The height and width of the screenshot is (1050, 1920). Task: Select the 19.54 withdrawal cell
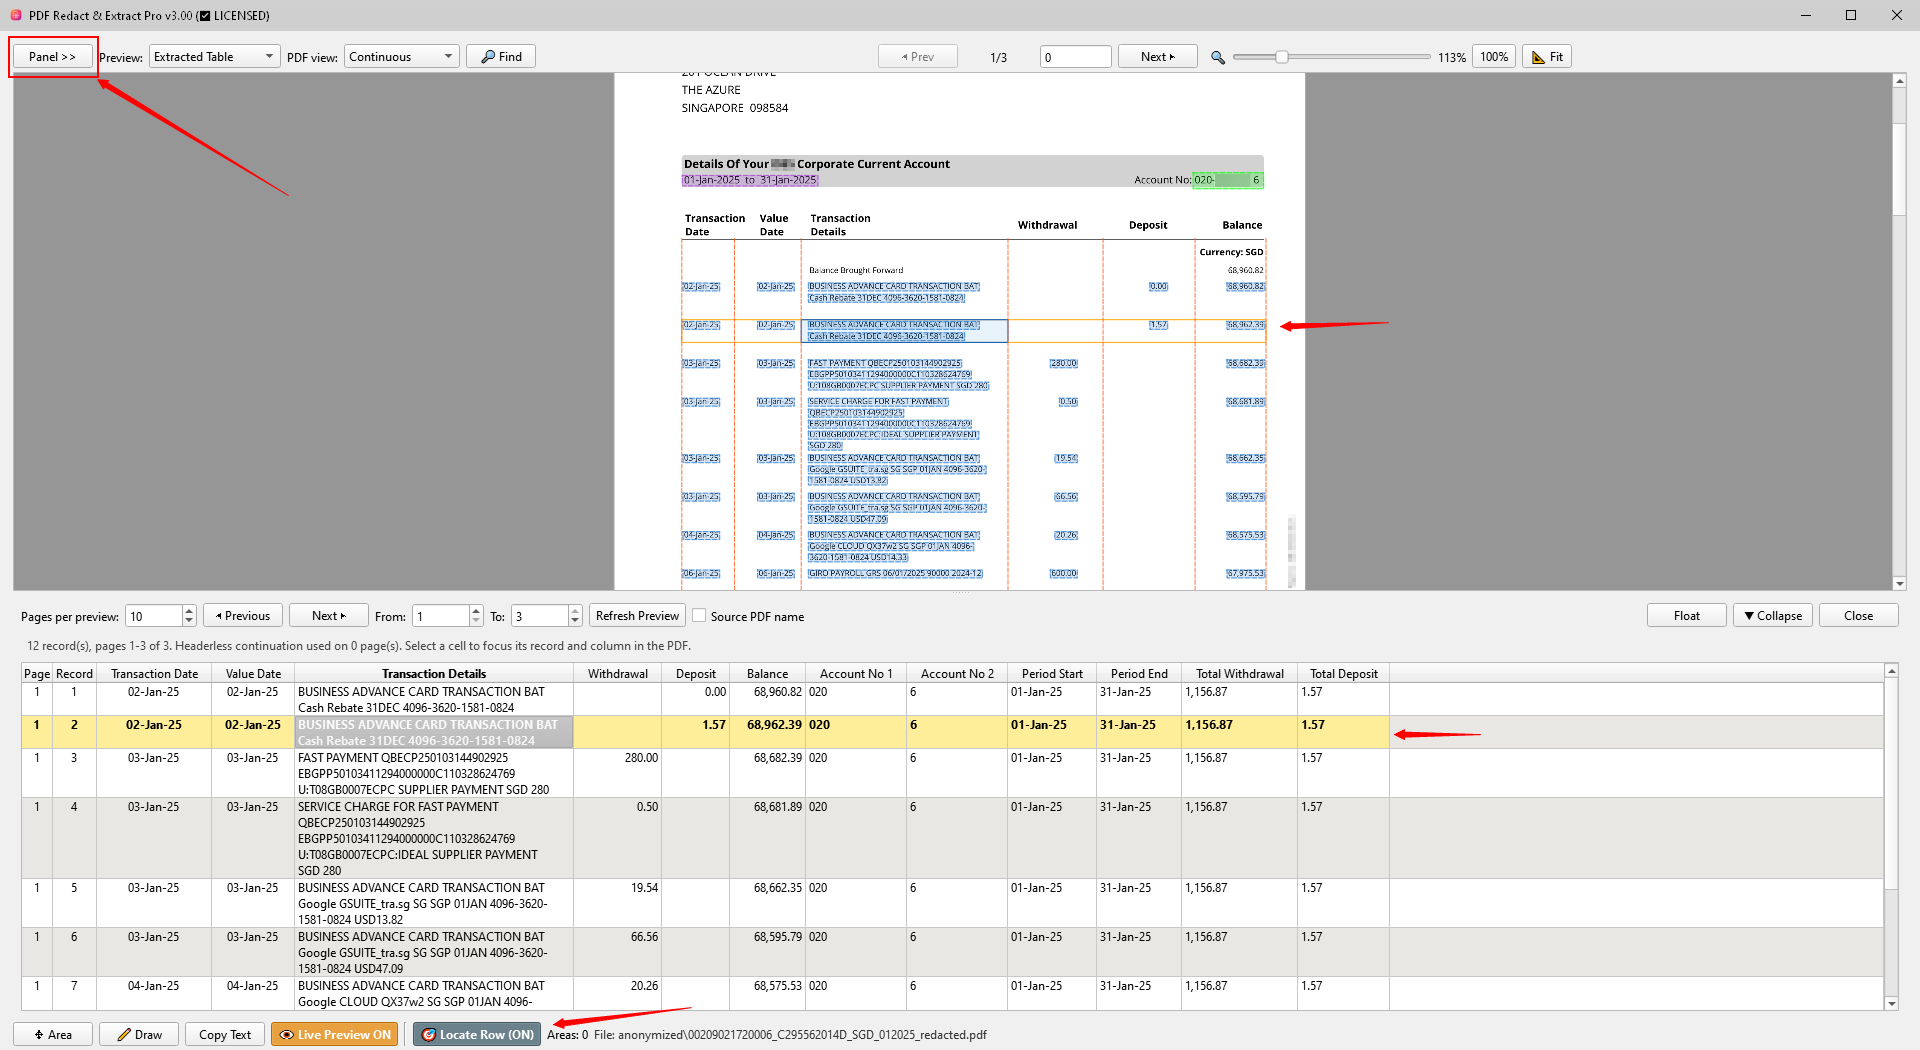tap(617, 903)
